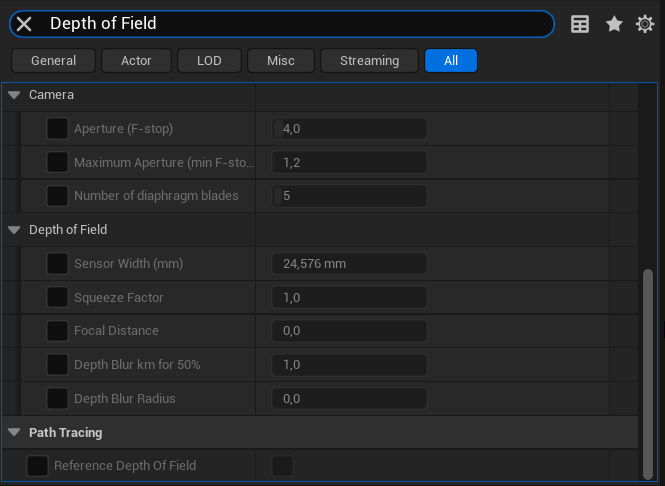The height and width of the screenshot is (486, 665).
Task: Enable the Aperture (F-stop) override checkbox
Action: click(x=58, y=129)
